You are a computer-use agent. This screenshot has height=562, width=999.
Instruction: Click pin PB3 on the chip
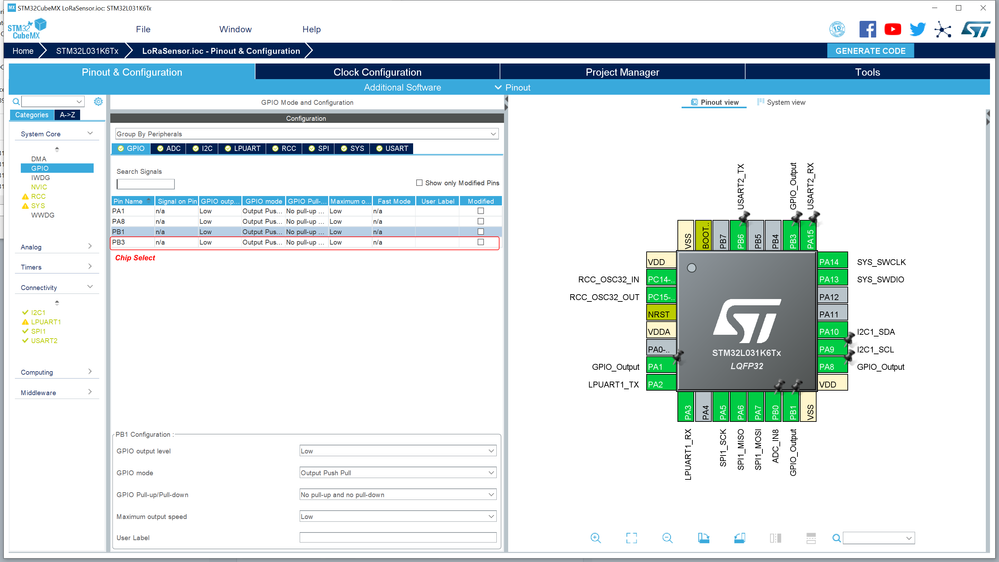pos(793,236)
